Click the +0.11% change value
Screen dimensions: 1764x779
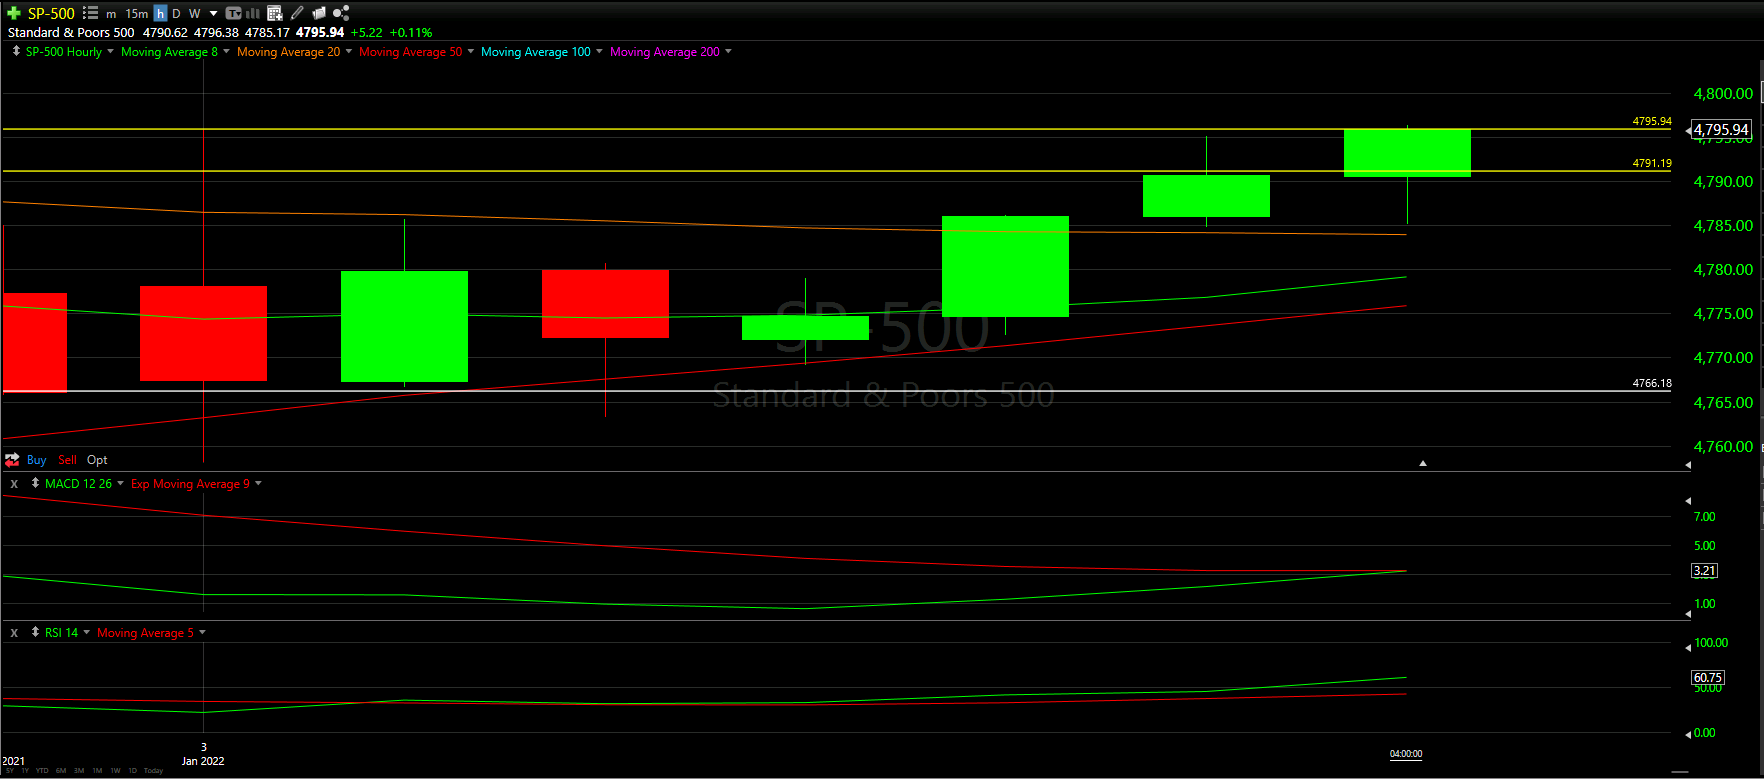coord(411,32)
